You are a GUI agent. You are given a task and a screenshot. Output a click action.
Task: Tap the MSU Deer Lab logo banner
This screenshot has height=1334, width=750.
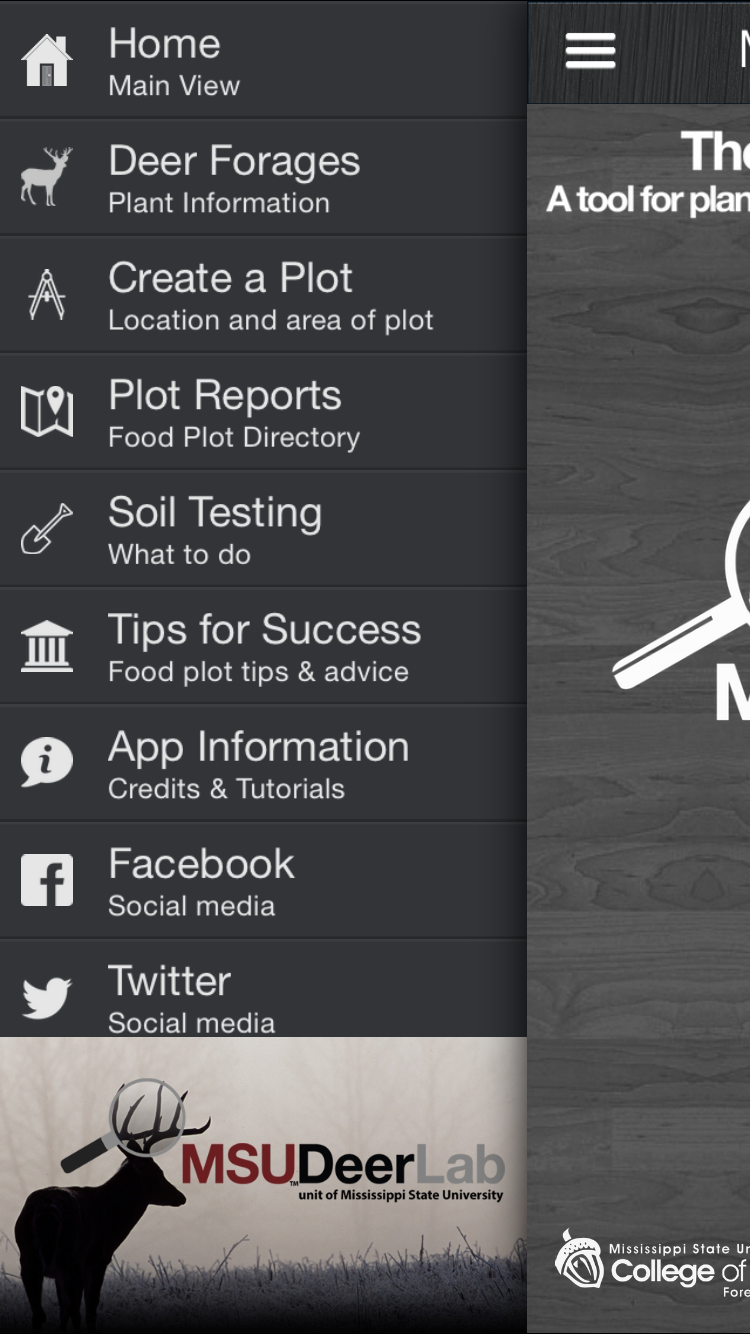(263, 1180)
